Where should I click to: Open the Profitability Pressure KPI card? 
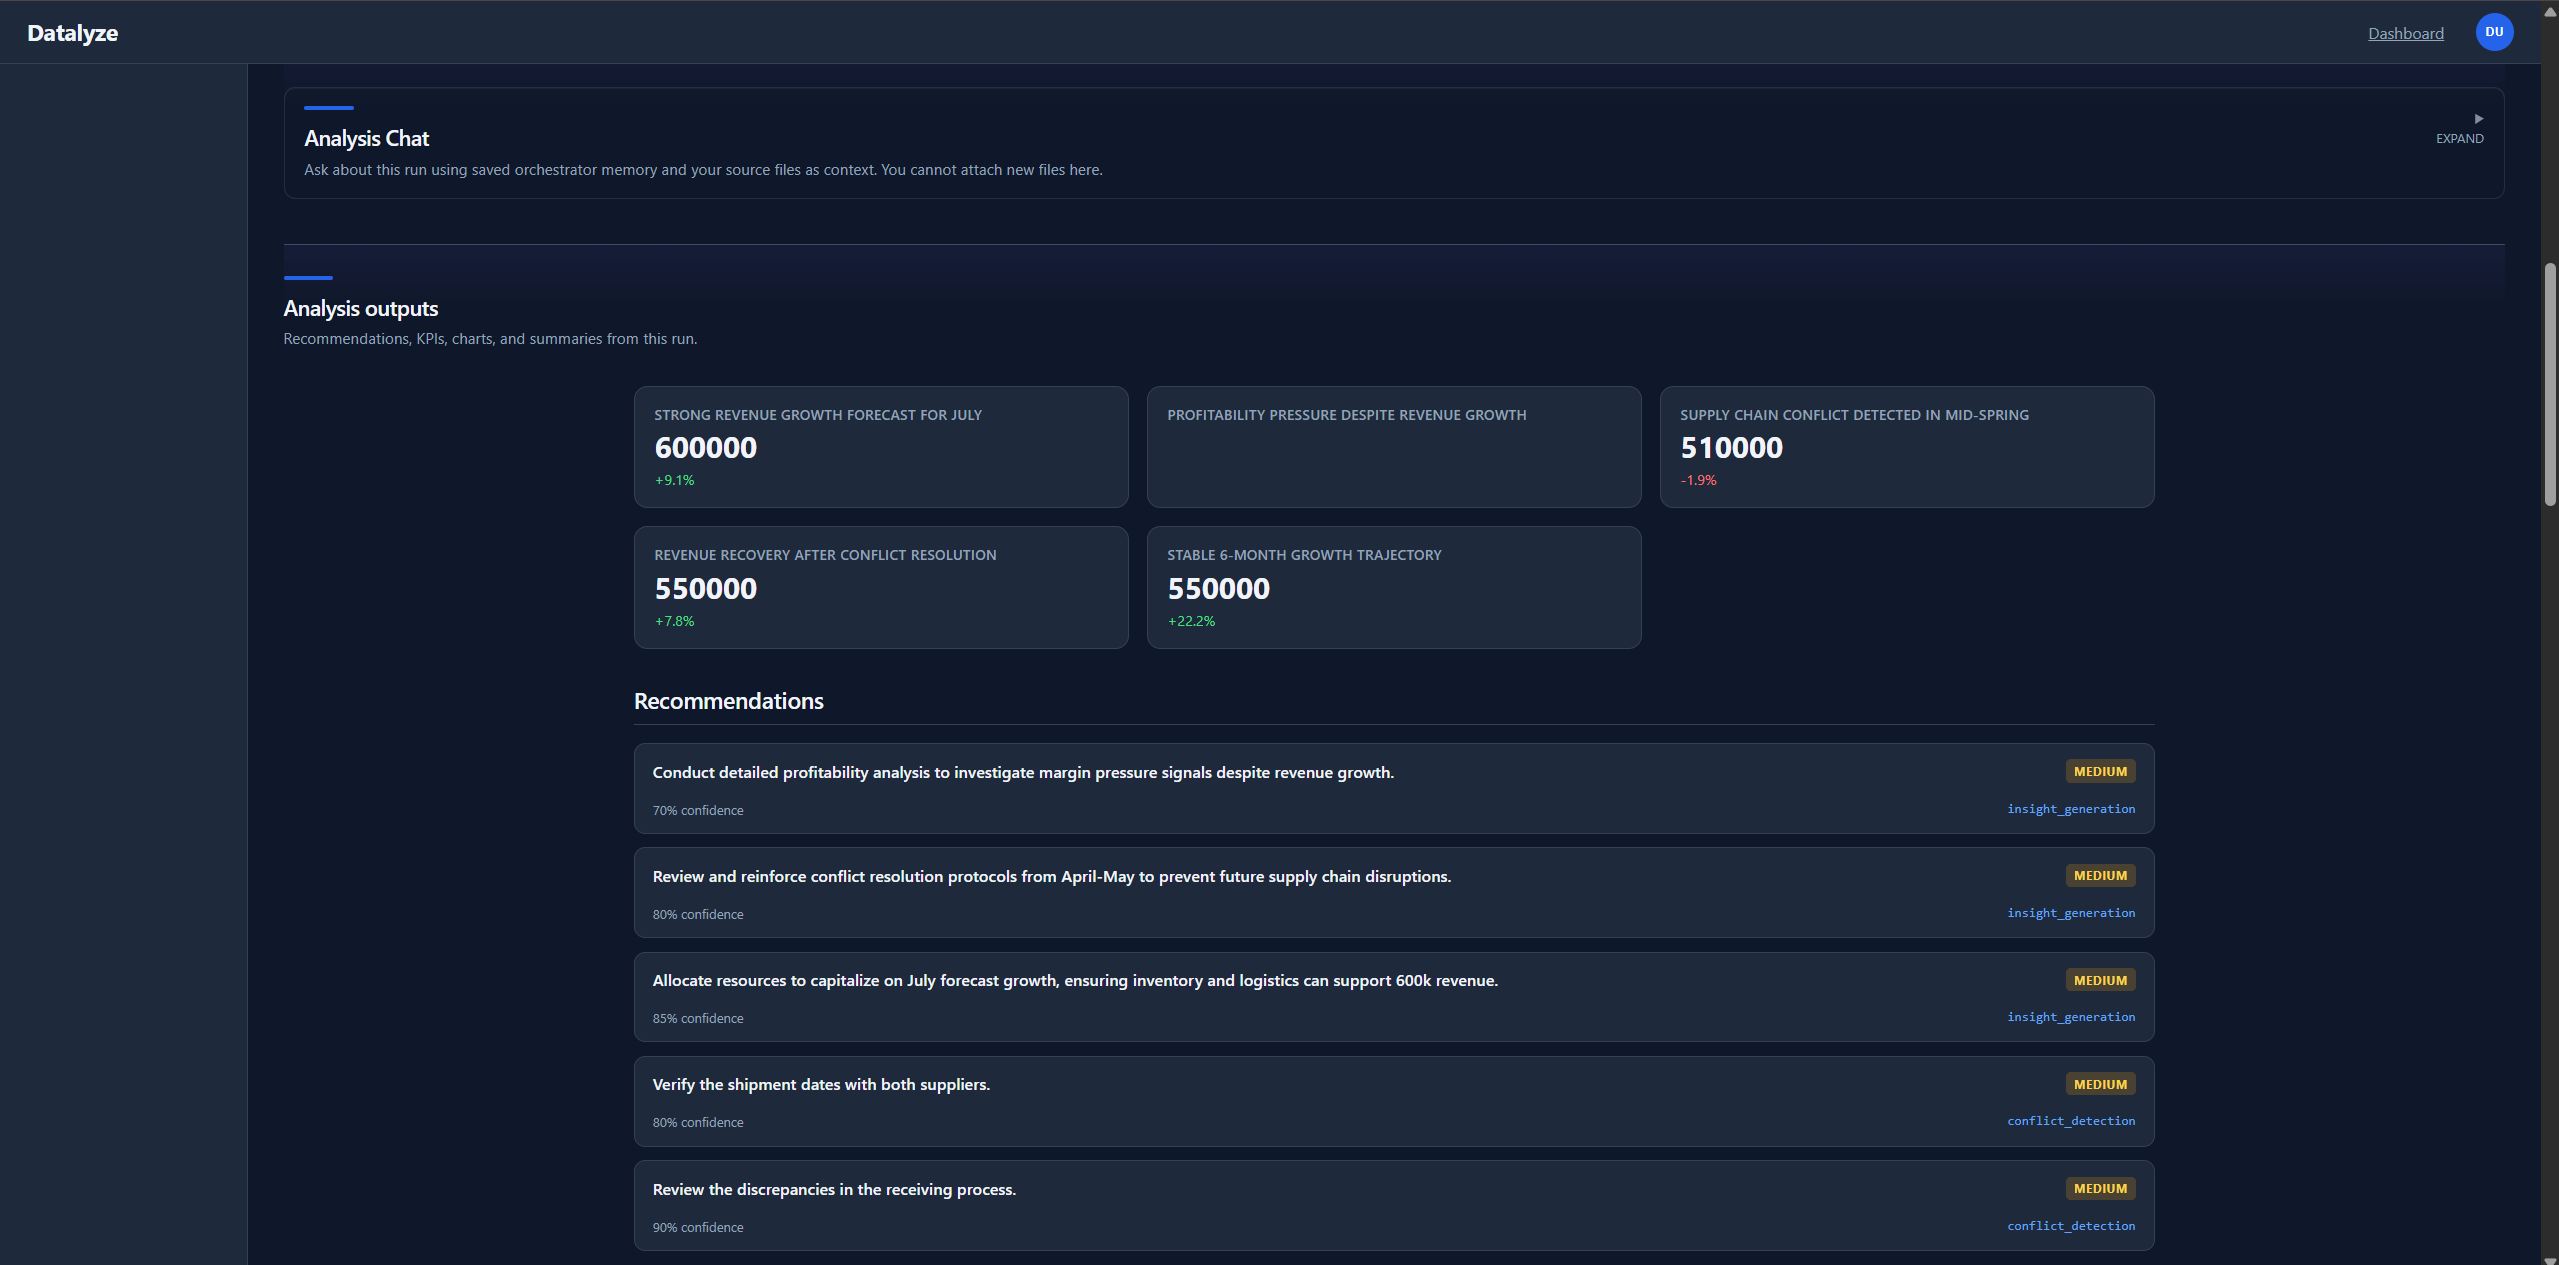(1393, 447)
